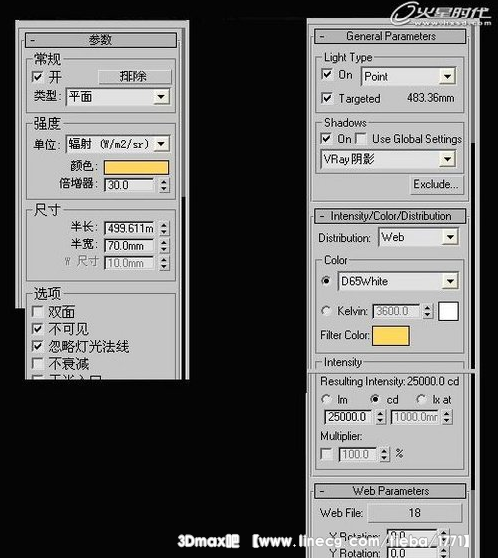Select the D65White color radio button
This screenshot has height=558, width=499.
[x=326, y=281]
